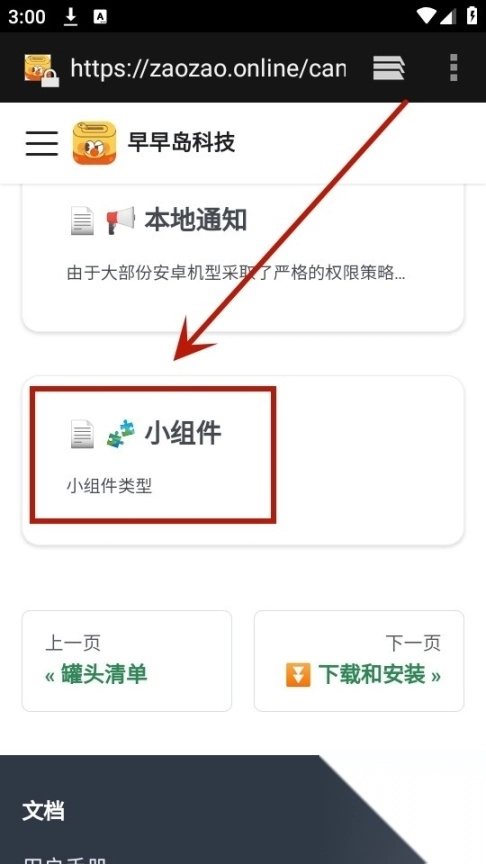This screenshot has width=486, height=864.
Task: Tap 早早岛科技 site title
Action: (x=181, y=143)
